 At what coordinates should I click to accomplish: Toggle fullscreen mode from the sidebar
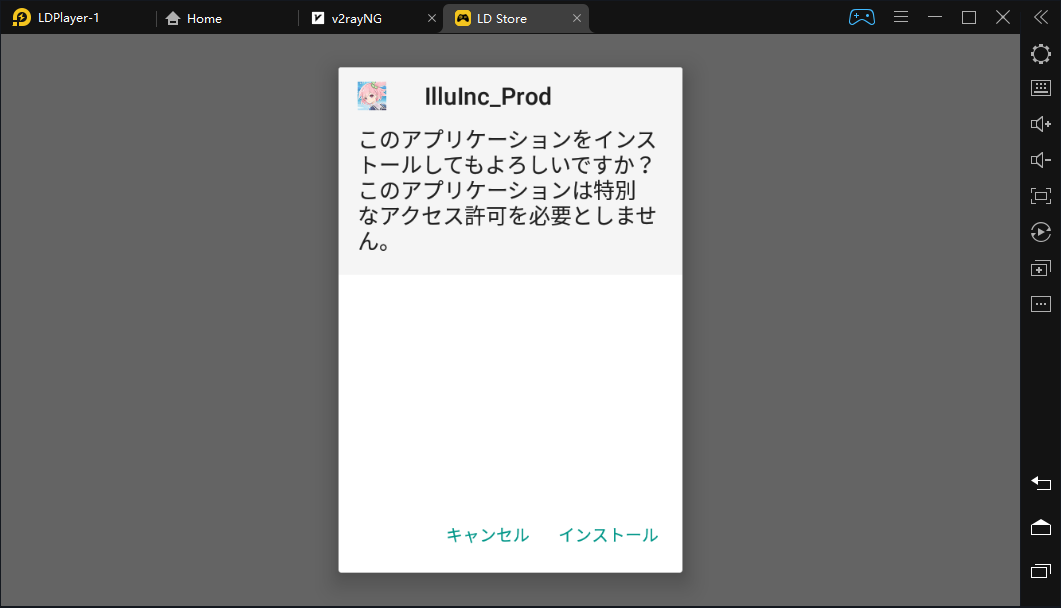[x=1040, y=196]
